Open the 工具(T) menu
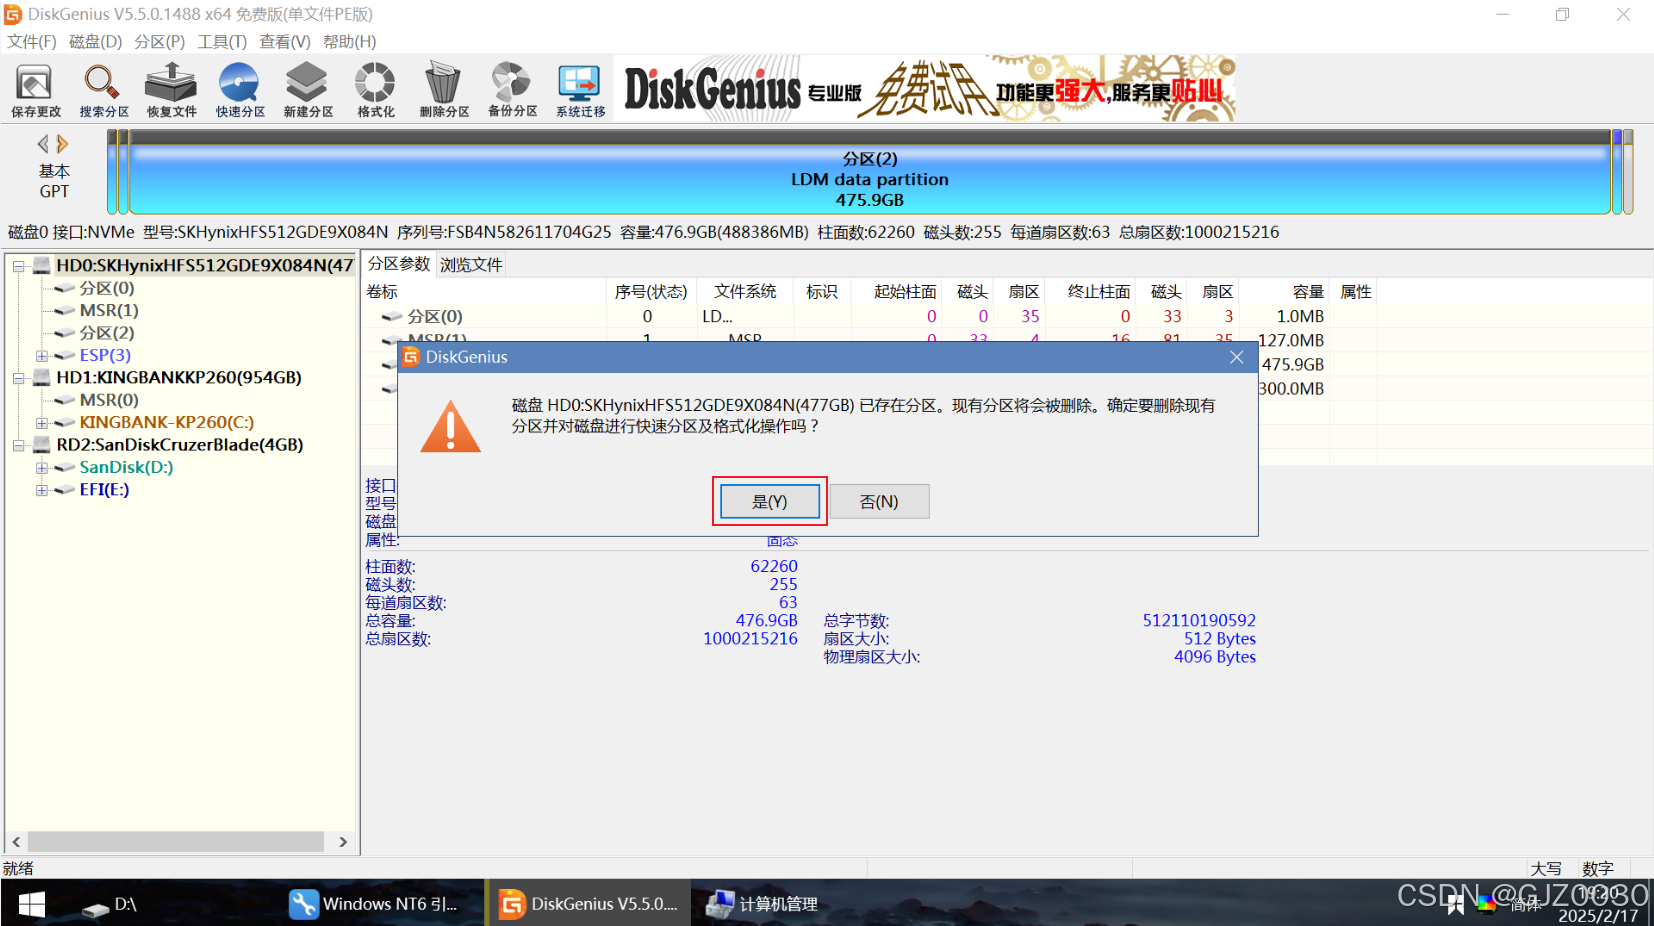1654x926 pixels. click(x=222, y=41)
